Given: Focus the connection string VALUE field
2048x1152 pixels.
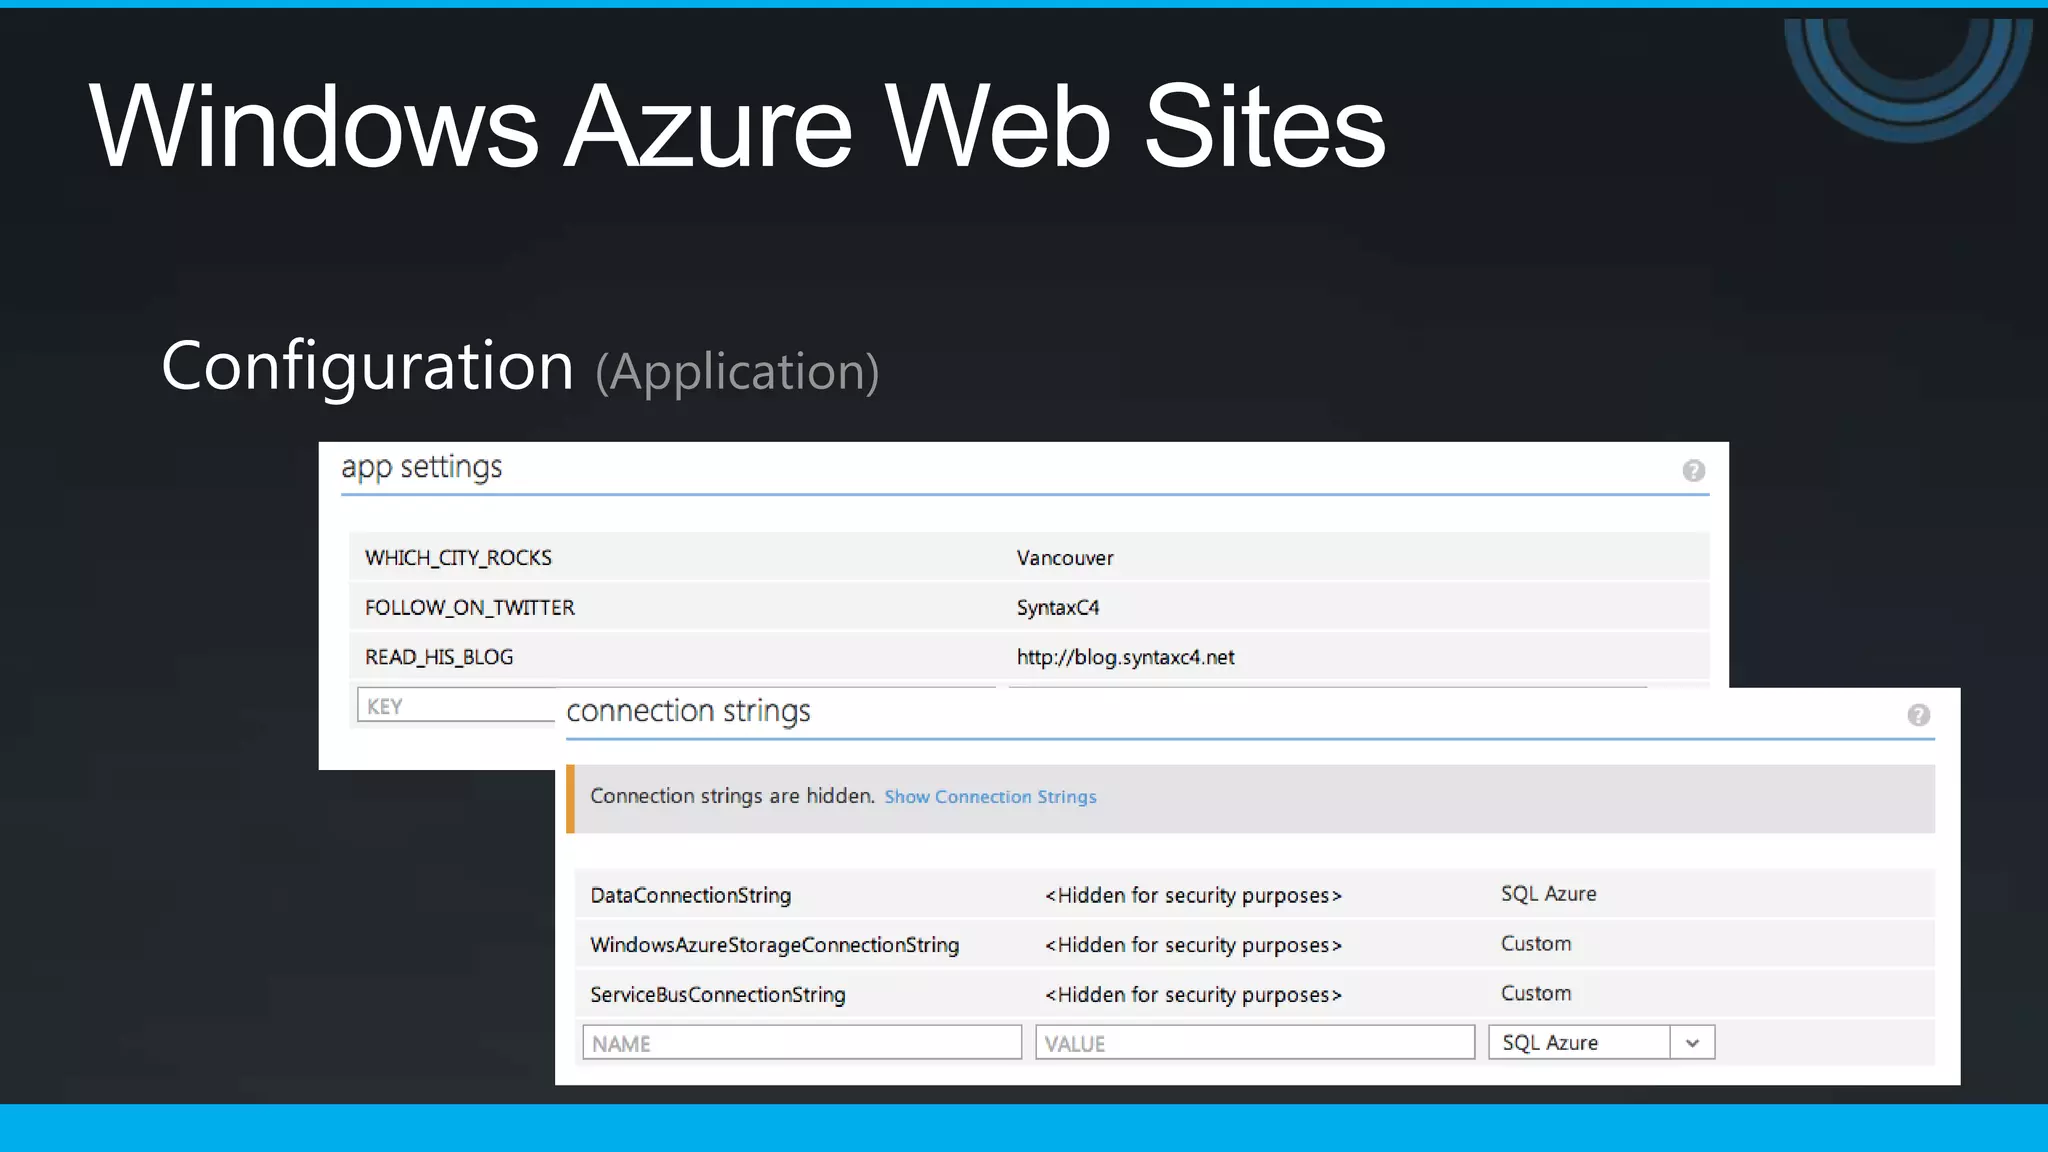Looking at the screenshot, I should (x=1255, y=1042).
